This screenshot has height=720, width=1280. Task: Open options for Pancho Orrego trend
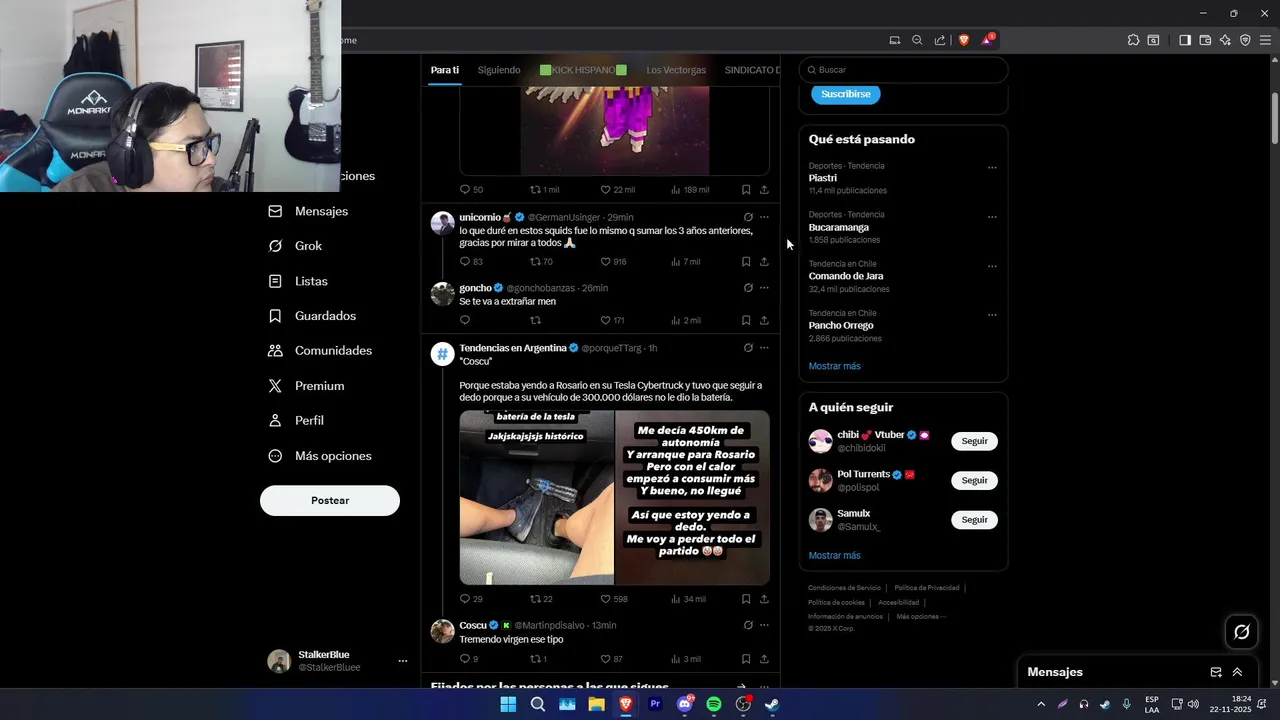(x=992, y=315)
